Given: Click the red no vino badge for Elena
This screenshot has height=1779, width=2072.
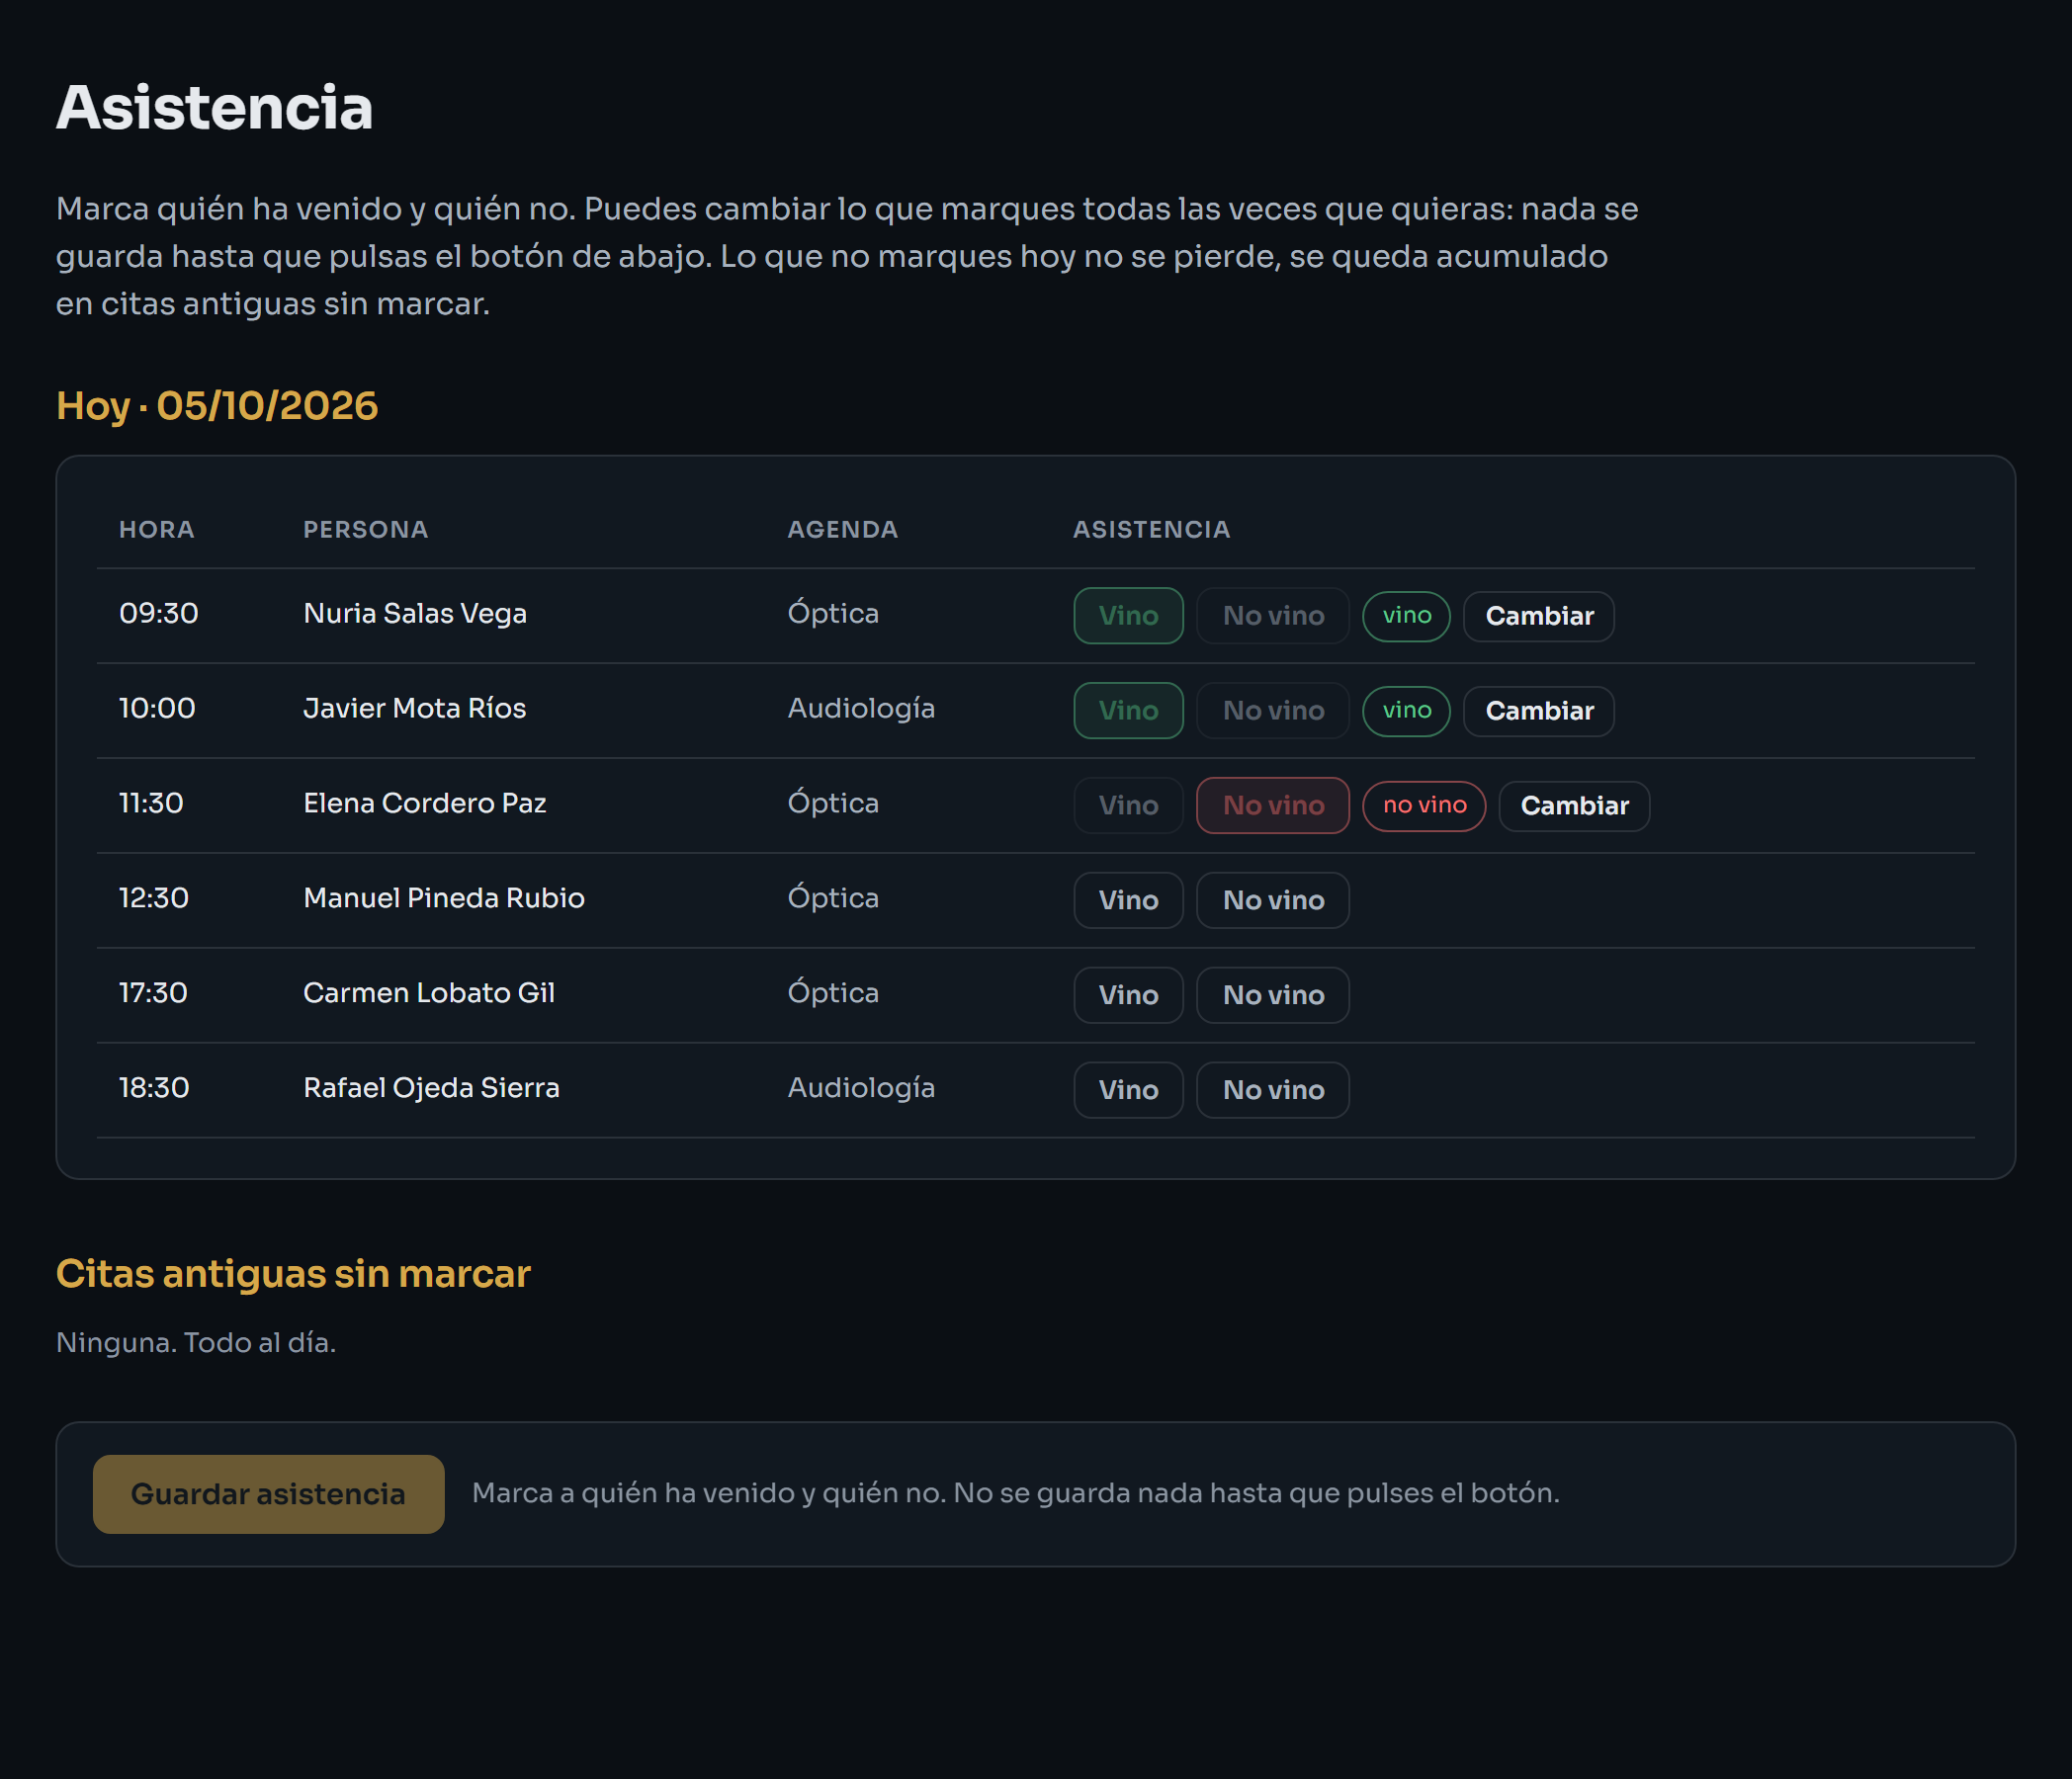Looking at the screenshot, I should click(1424, 806).
